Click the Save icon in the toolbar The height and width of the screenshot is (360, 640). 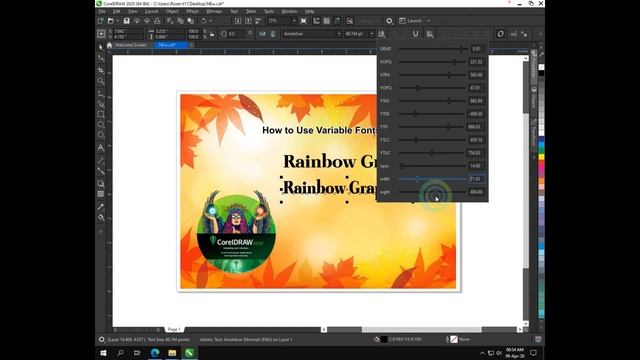pos(127,21)
